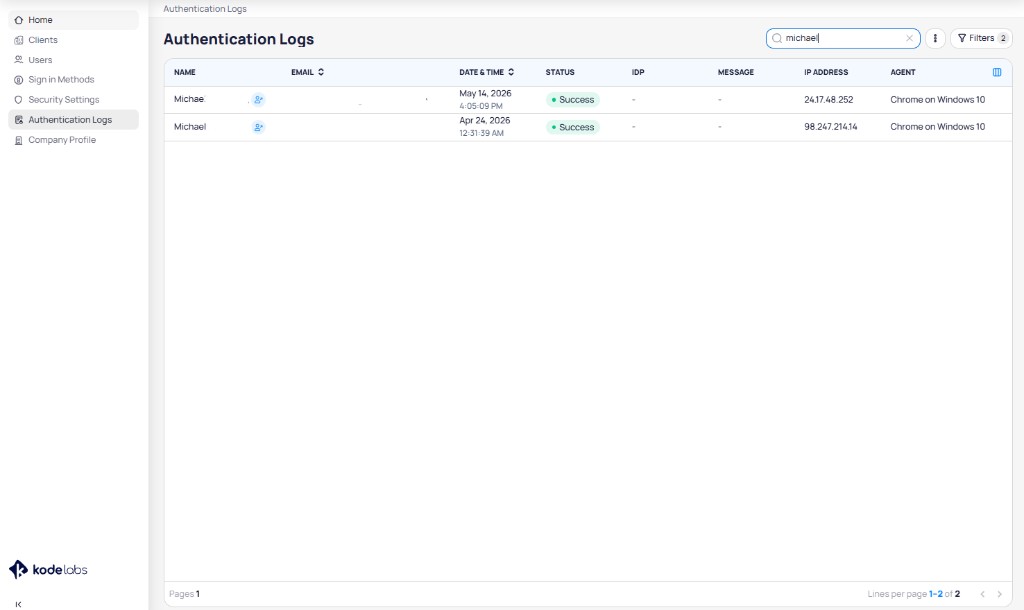
Task: Go to next page arrow
Action: [x=999, y=594]
